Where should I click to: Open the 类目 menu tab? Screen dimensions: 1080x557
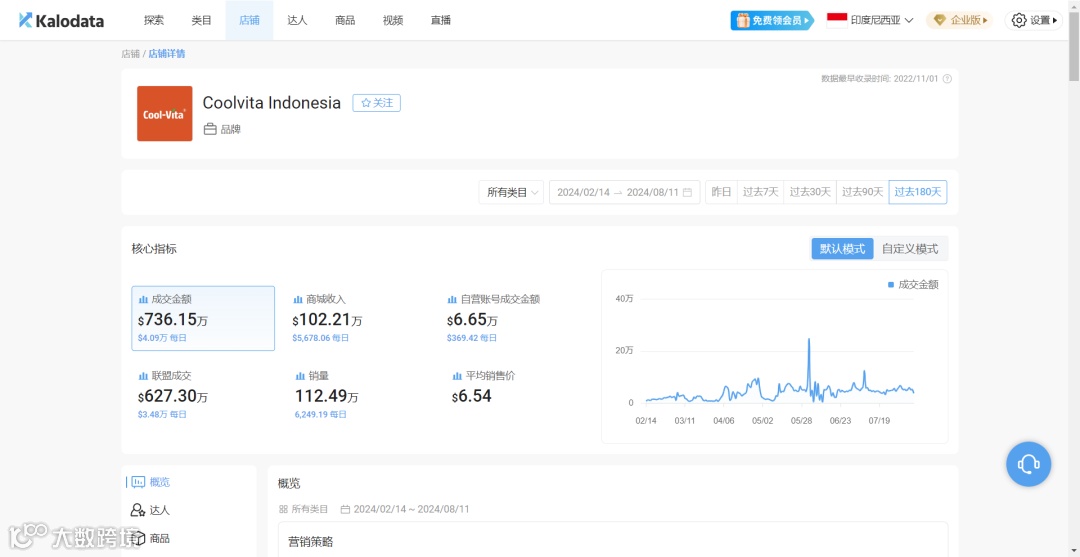[x=202, y=20]
